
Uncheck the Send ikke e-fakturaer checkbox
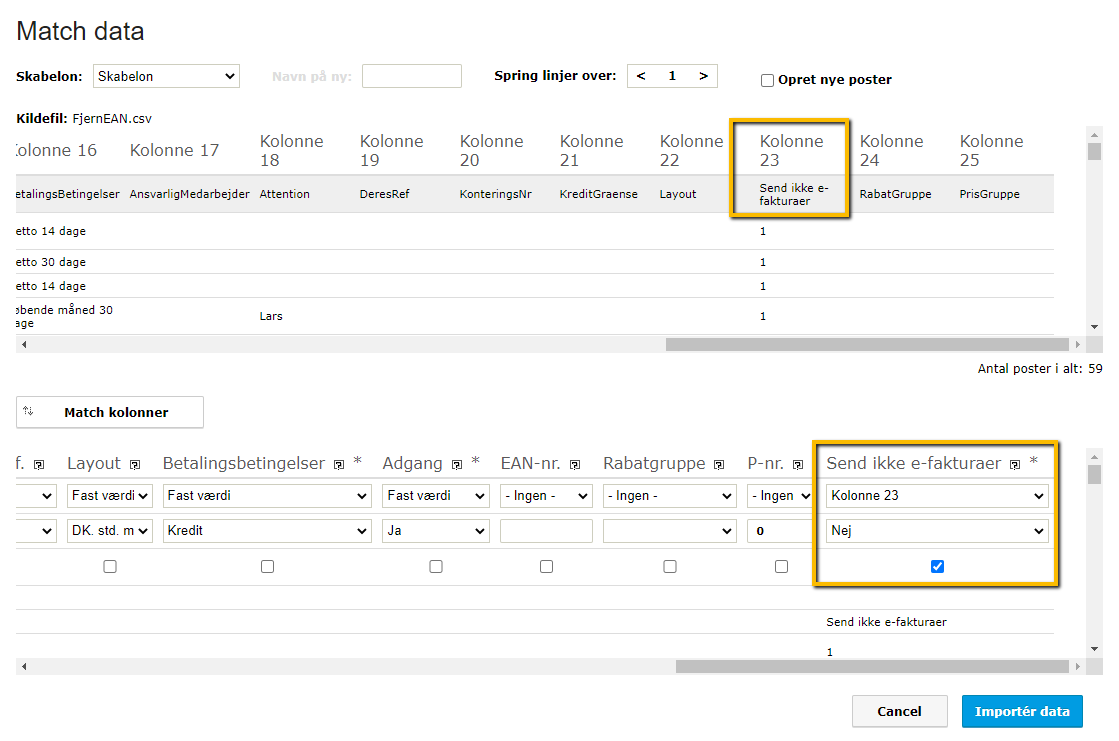[x=937, y=566]
